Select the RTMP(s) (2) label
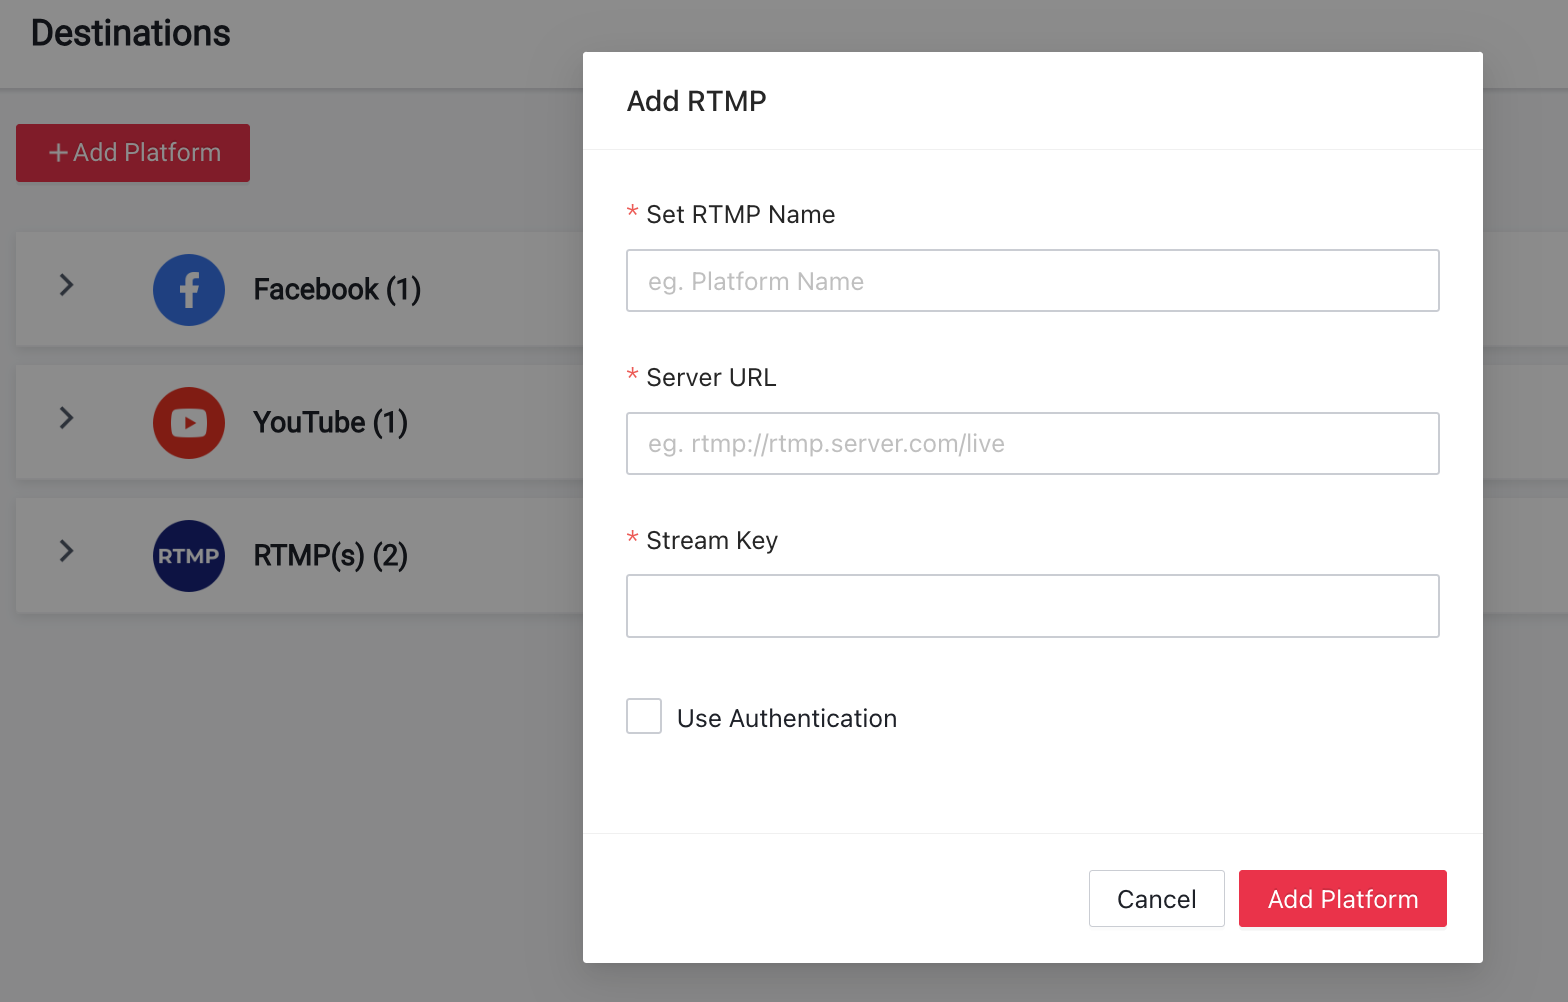 (x=331, y=556)
